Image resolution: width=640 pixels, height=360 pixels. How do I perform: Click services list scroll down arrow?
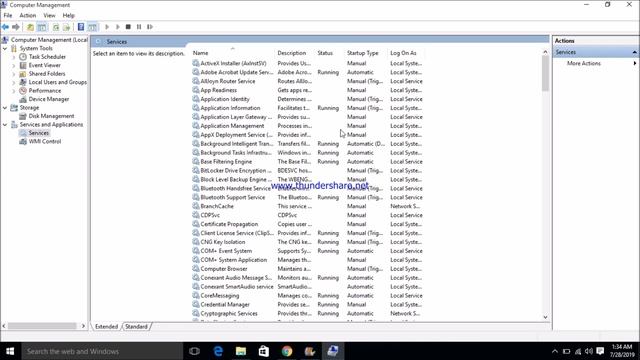545,317
